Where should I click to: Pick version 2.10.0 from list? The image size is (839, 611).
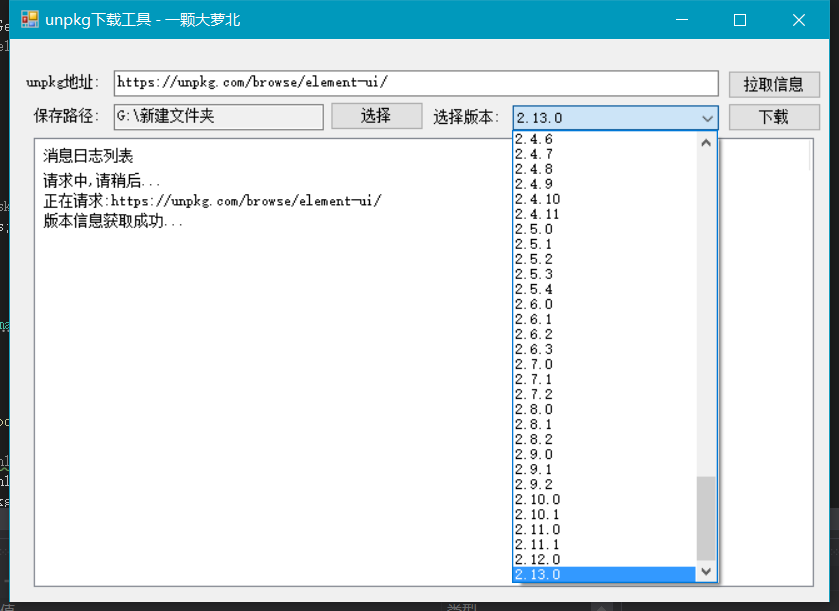click(538, 499)
